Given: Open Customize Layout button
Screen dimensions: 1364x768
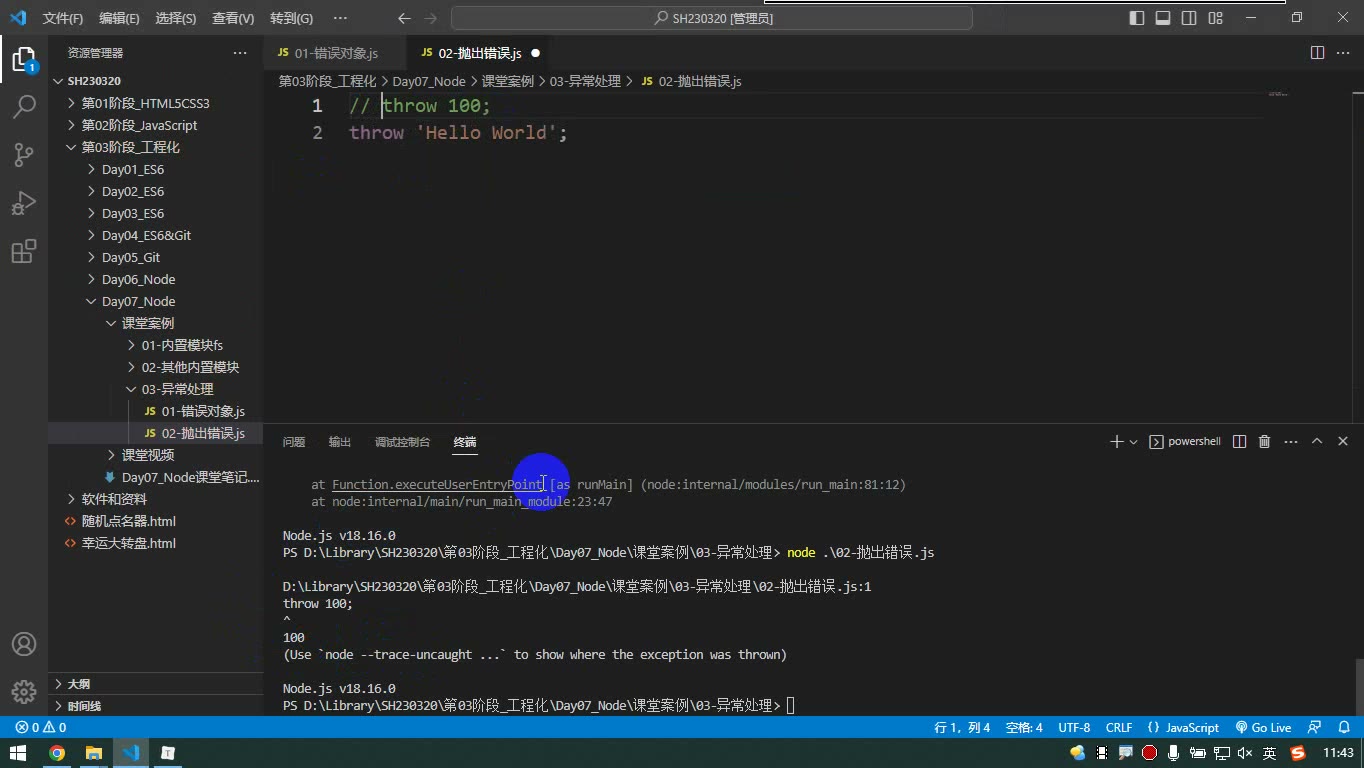Looking at the screenshot, I should coord(1216,18).
